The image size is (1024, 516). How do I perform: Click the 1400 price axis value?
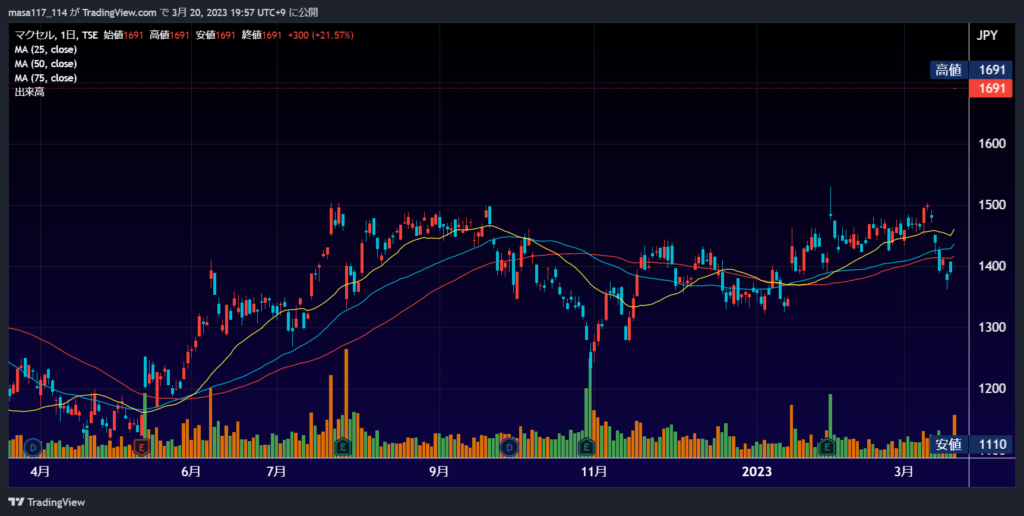[991, 266]
